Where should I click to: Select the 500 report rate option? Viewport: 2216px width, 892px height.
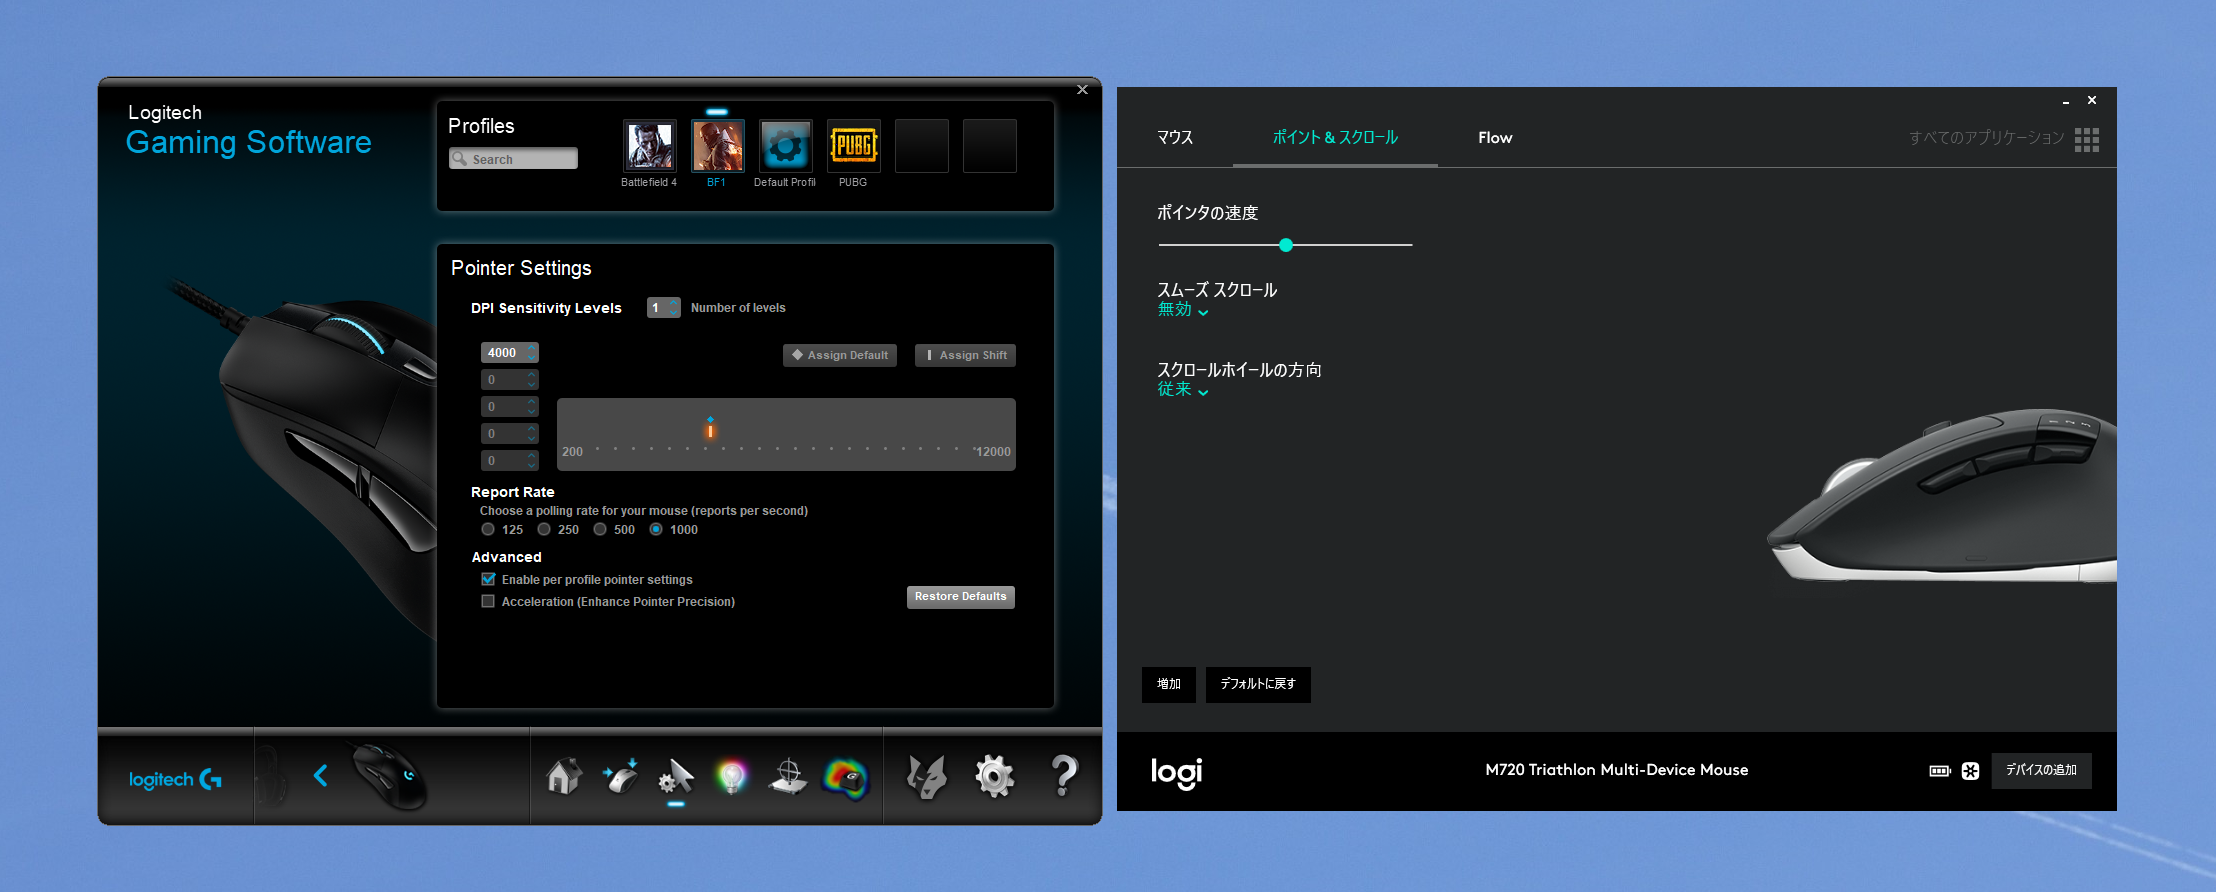click(x=600, y=529)
